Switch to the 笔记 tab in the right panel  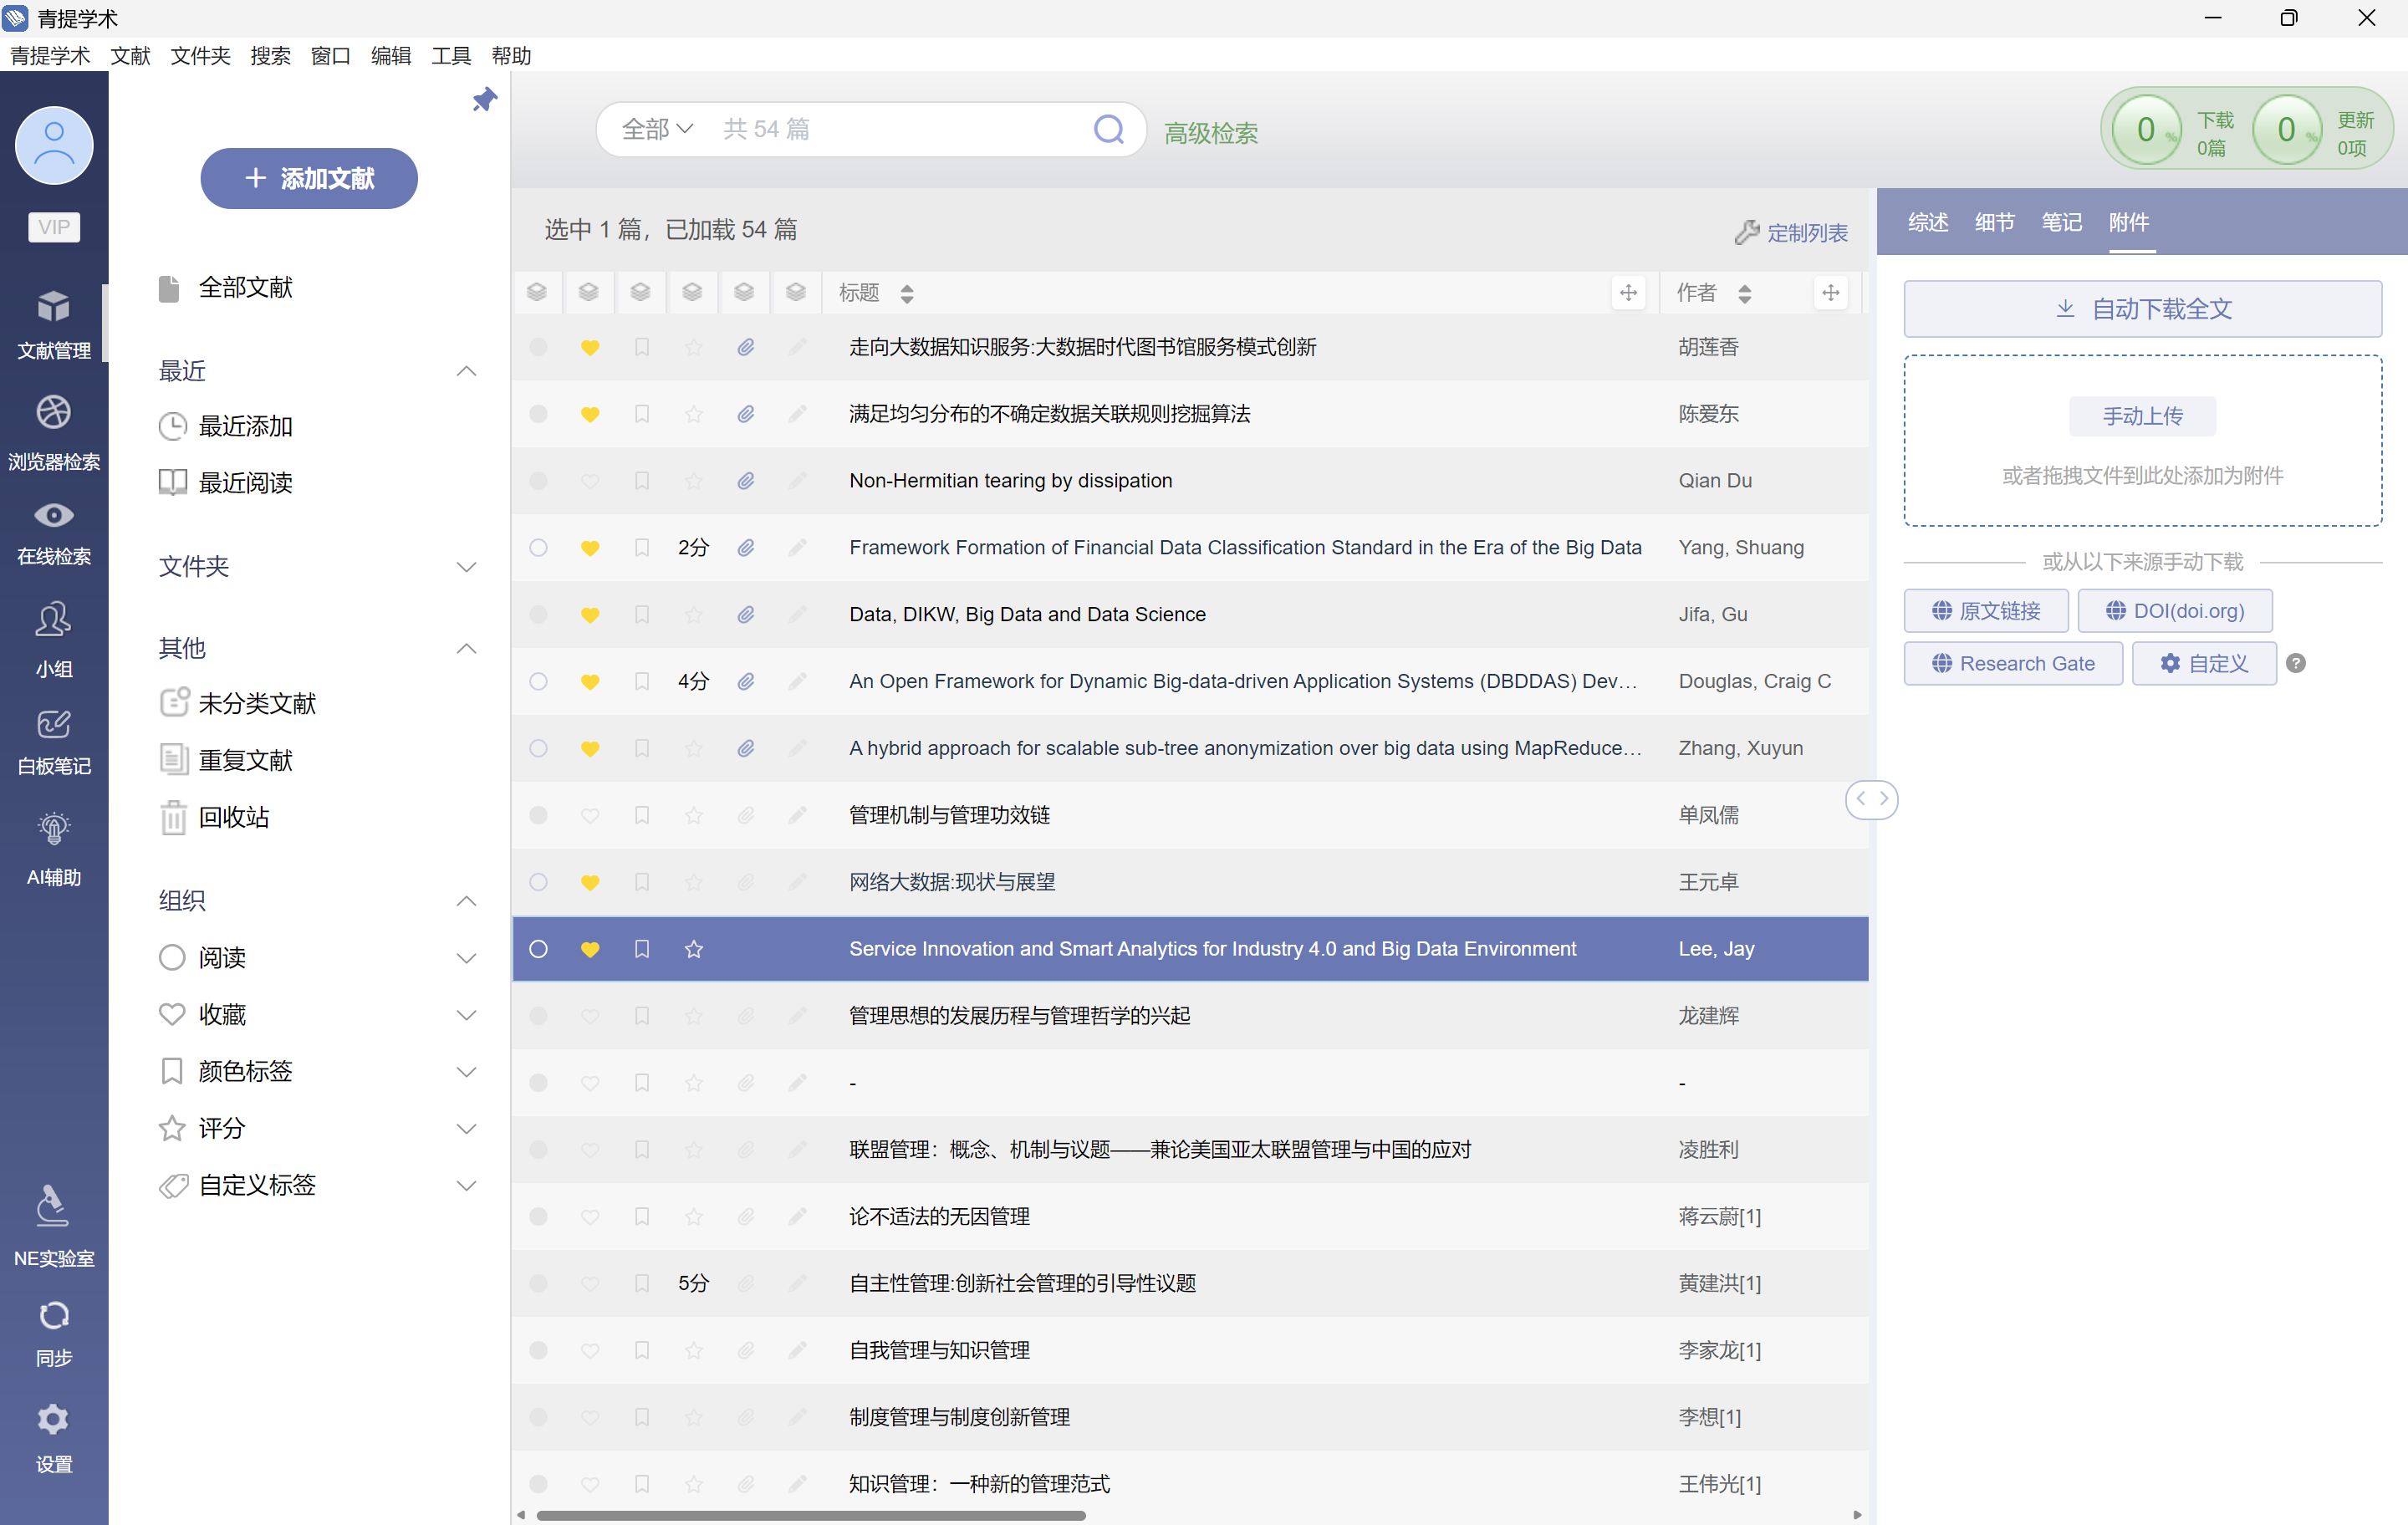(x=2061, y=222)
